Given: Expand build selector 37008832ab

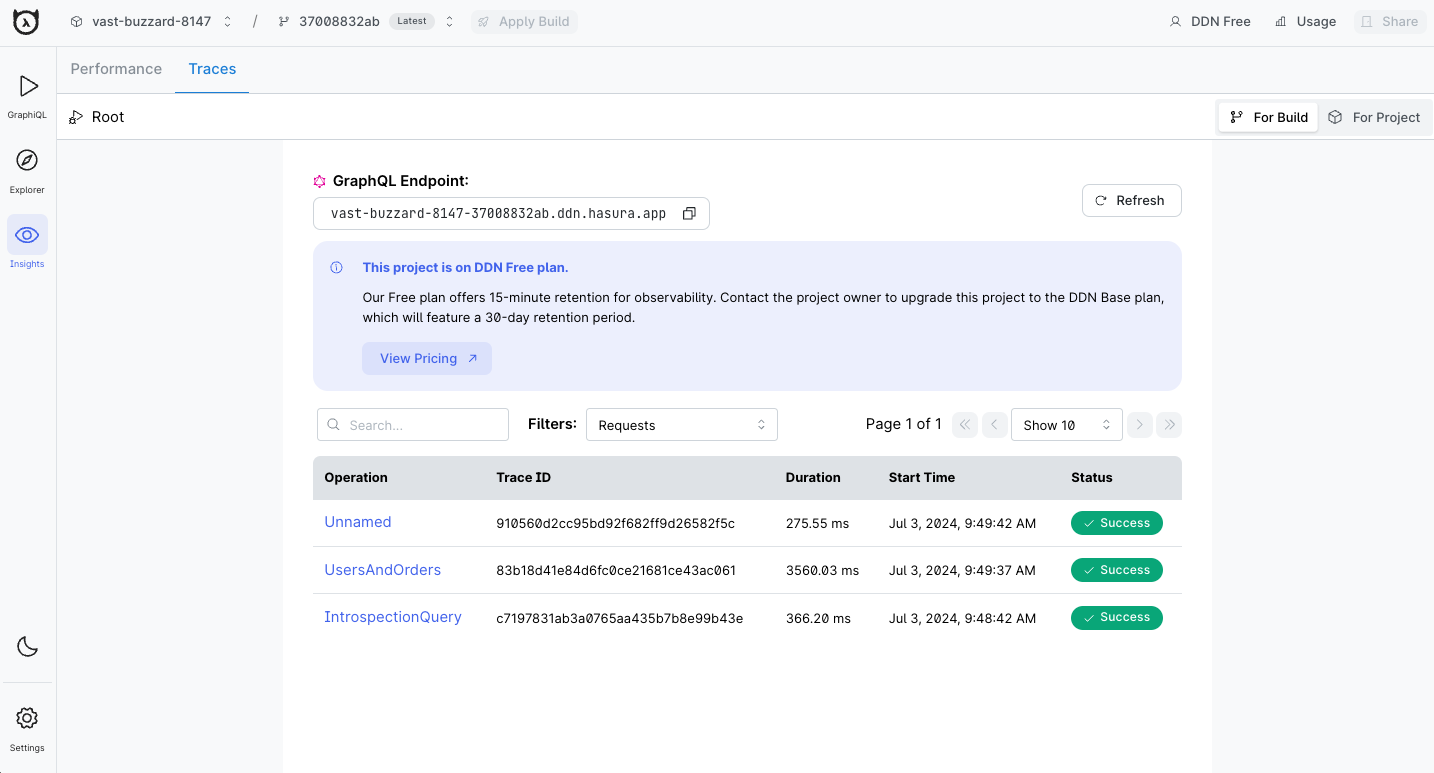Looking at the screenshot, I should (366, 21).
